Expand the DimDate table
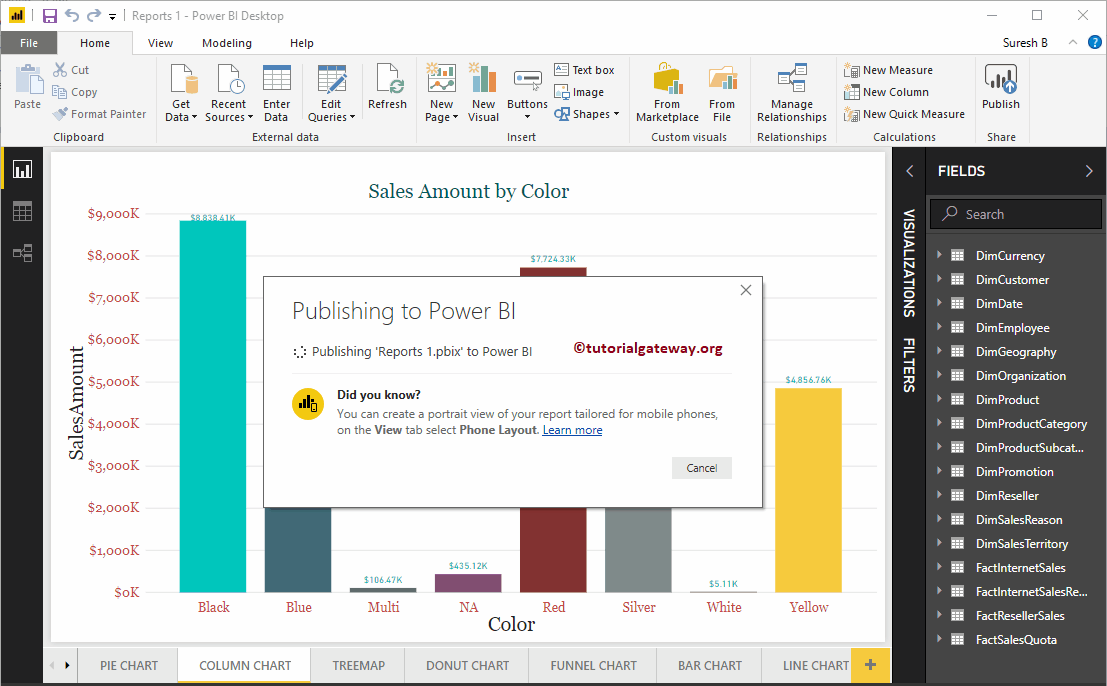This screenshot has width=1107, height=686. (939, 303)
